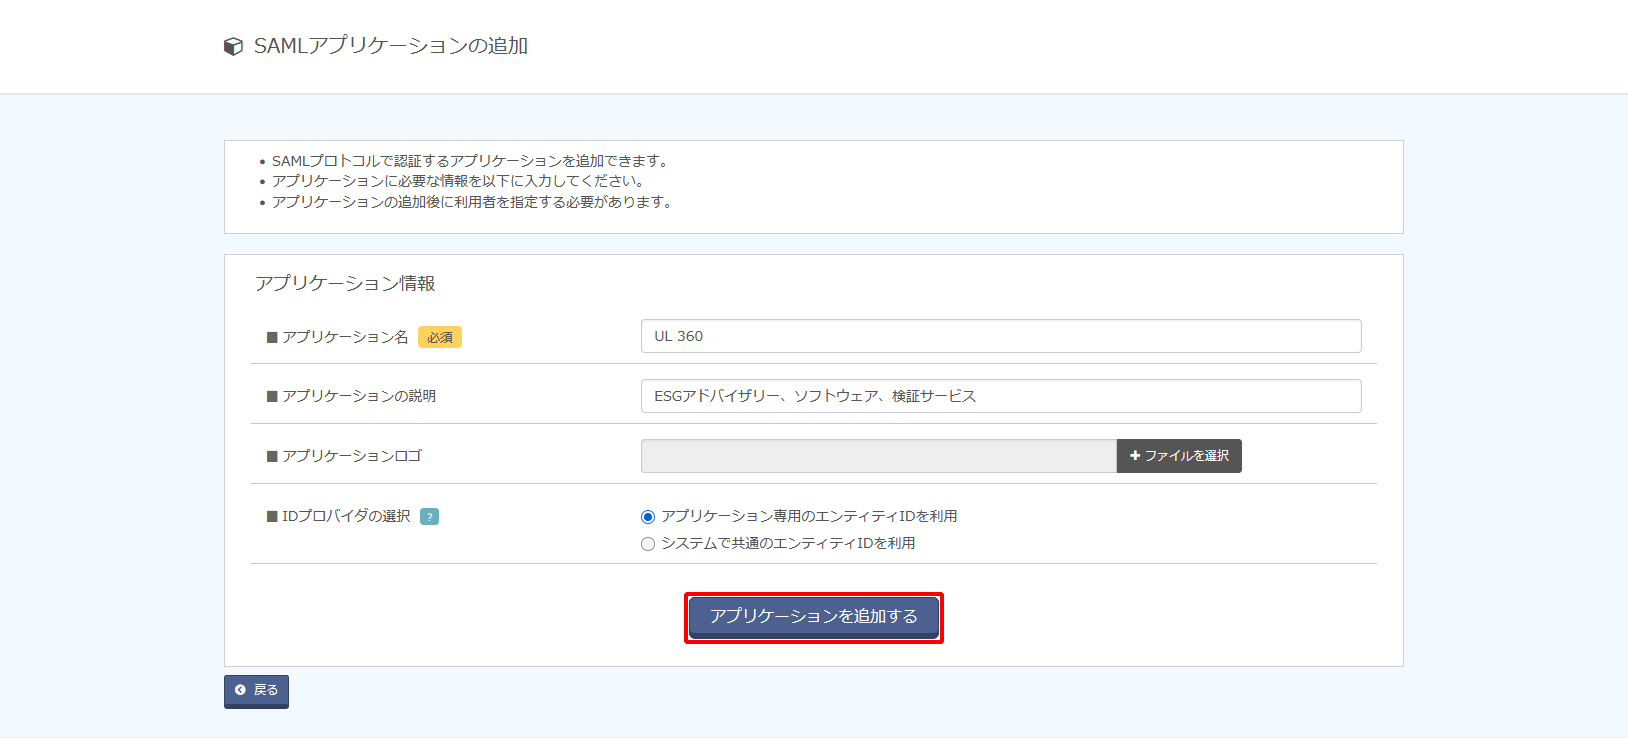Click the アプリケーションロゴ field label
The width and height of the screenshot is (1628, 738).
click(x=351, y=456)
